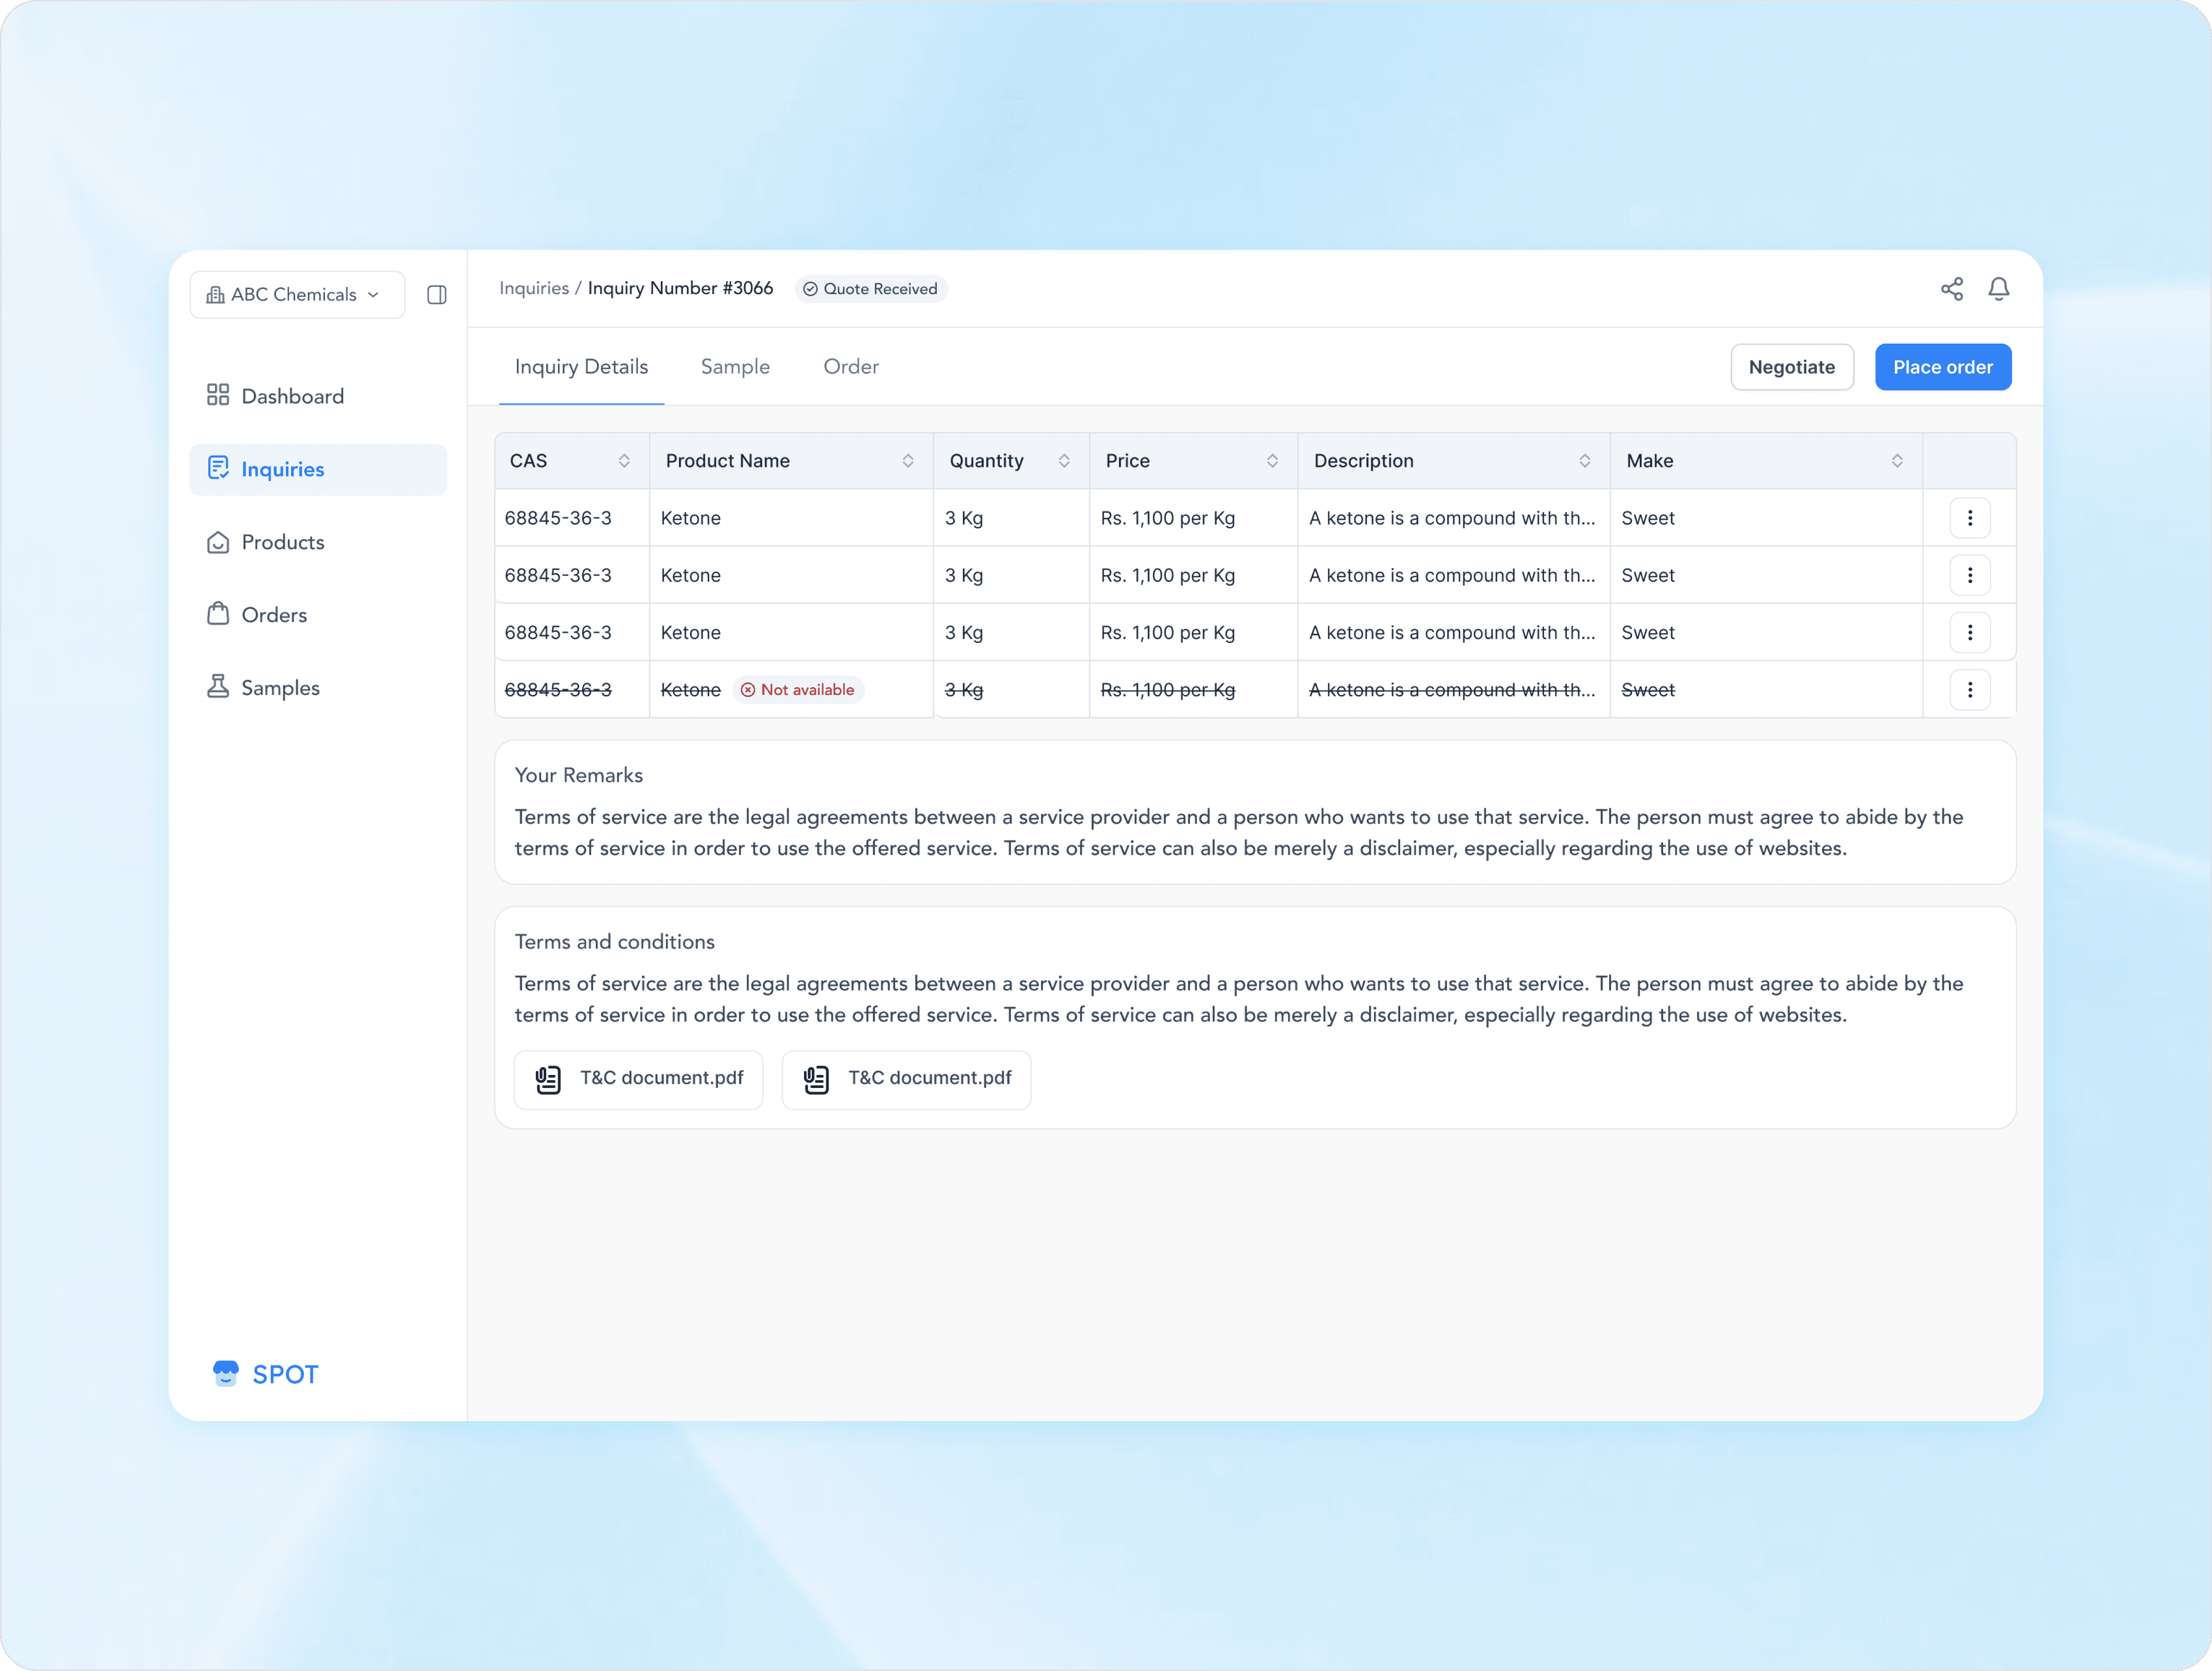Open three-dot menu for first Ketone row
This screenshot has width=2212, height=1671.
(x=1969, y=518)
